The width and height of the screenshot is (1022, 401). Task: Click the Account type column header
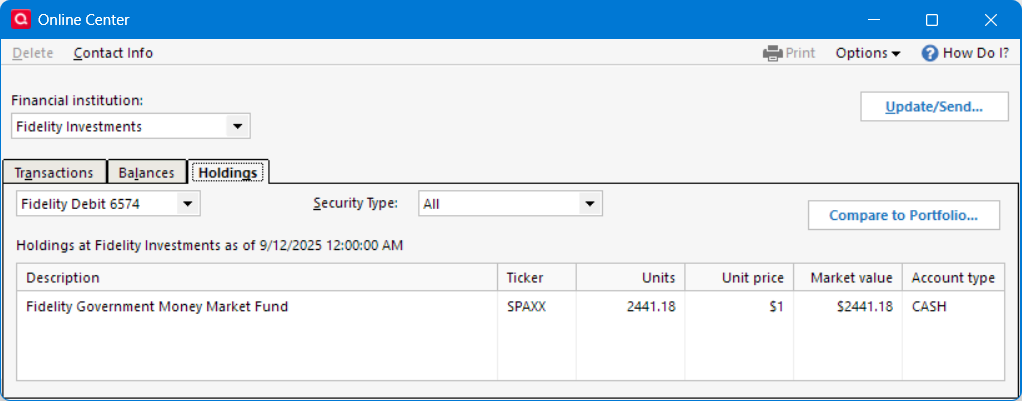953,278
